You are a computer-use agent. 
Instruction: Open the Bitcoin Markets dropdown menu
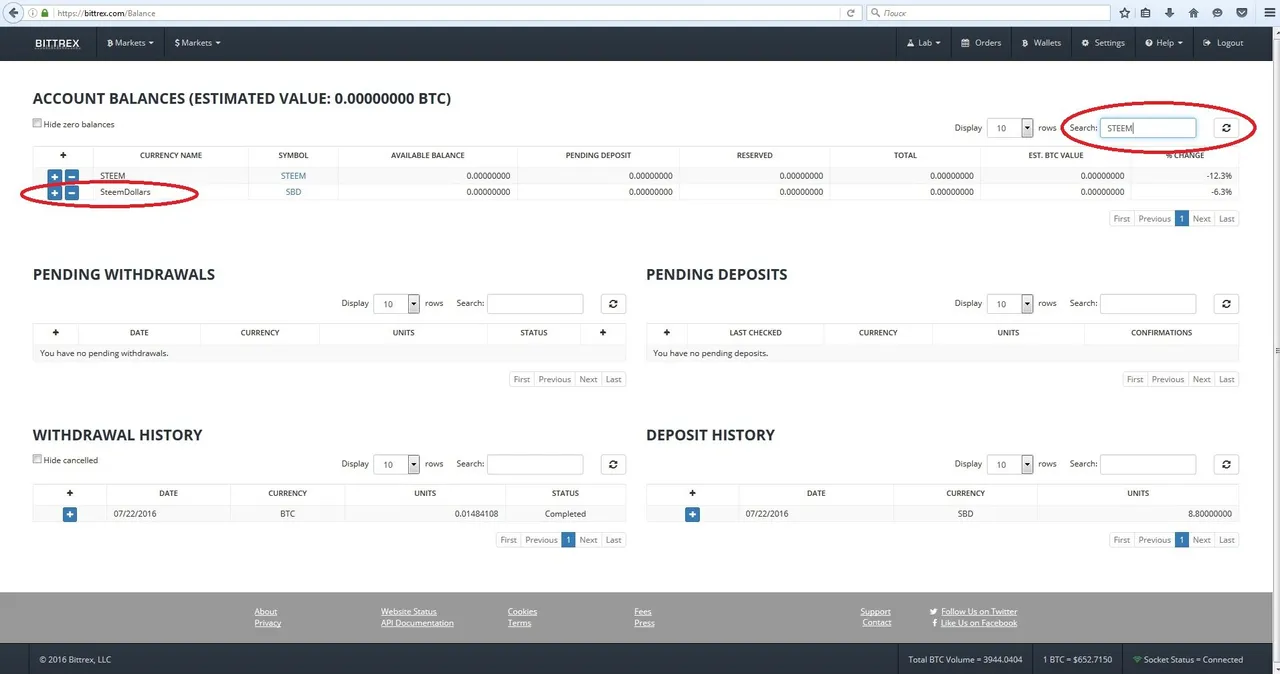point(130,43)
